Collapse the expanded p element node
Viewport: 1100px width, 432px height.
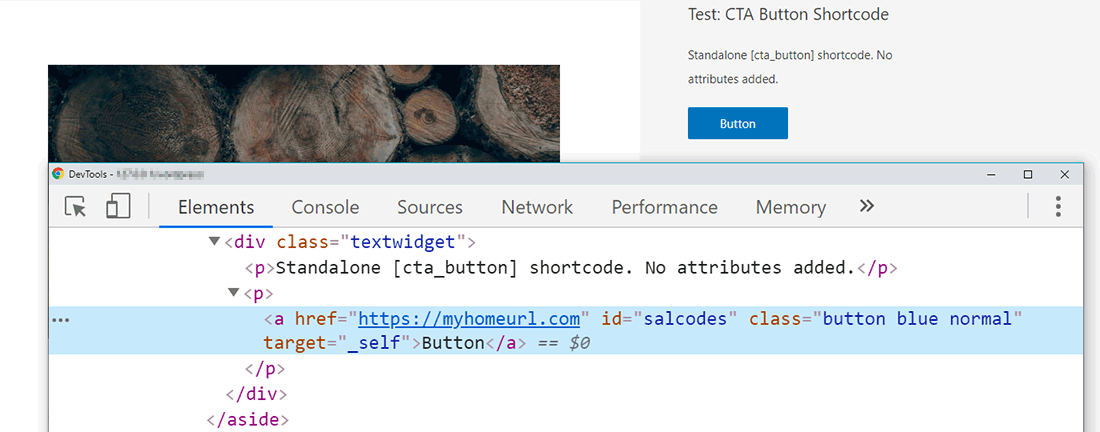[234, 293]
